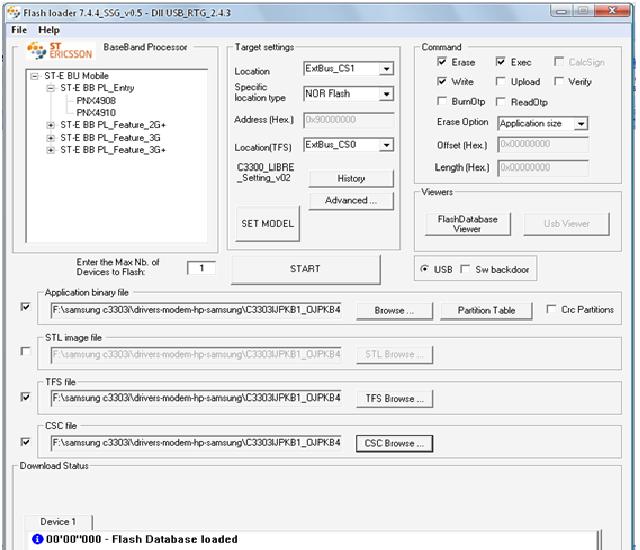
Task: Expand the ST-E BB PL_Feature_3G node
Action: pos(51,138)
